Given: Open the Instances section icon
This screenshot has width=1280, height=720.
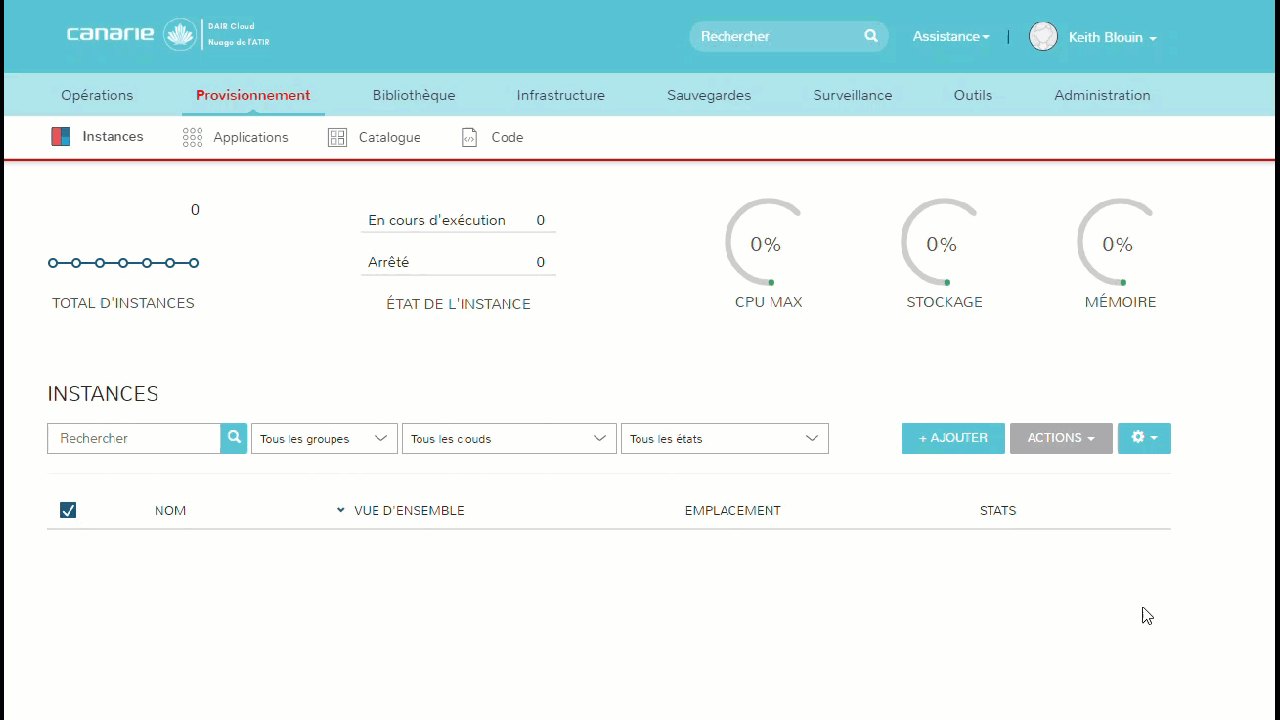Looking at the screenshot, I should pos(61,137).
